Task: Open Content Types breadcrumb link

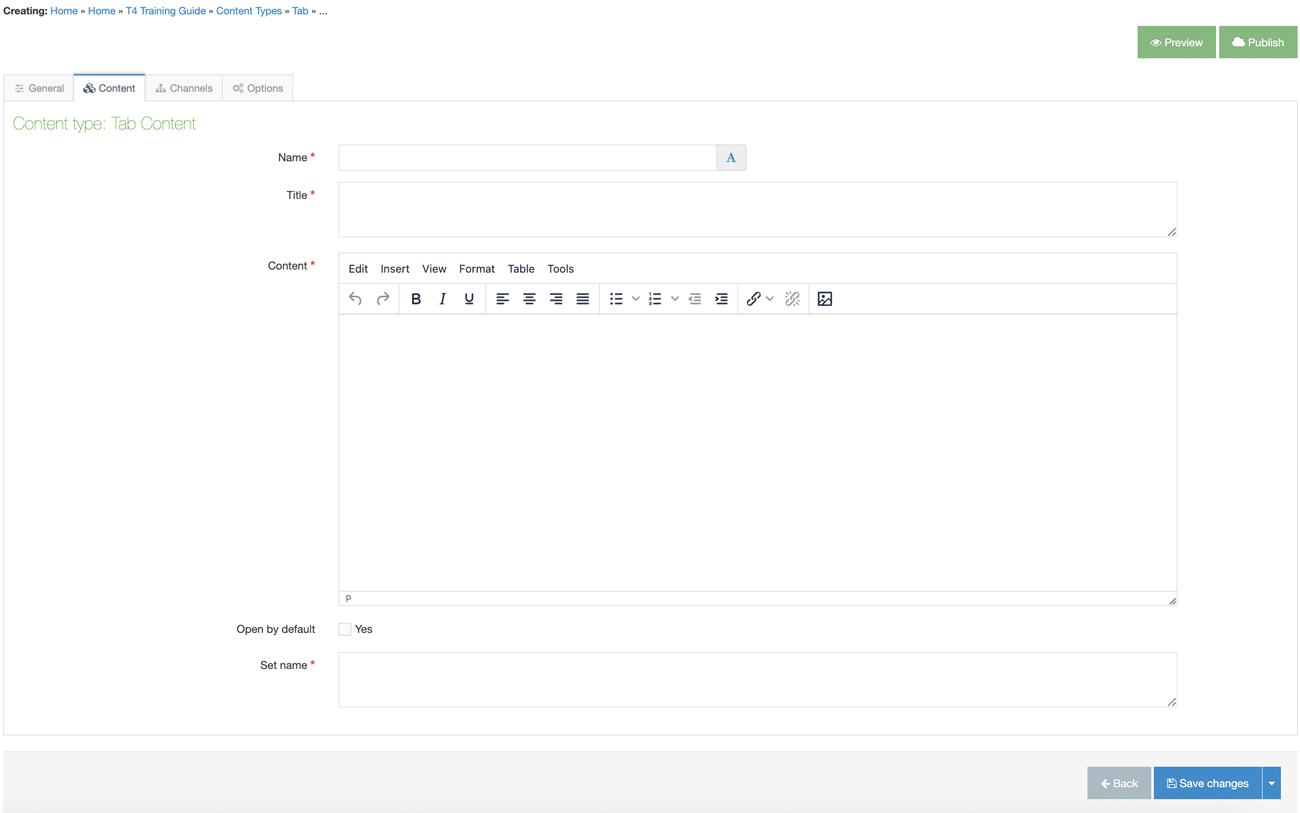Action: click(249, 11)
